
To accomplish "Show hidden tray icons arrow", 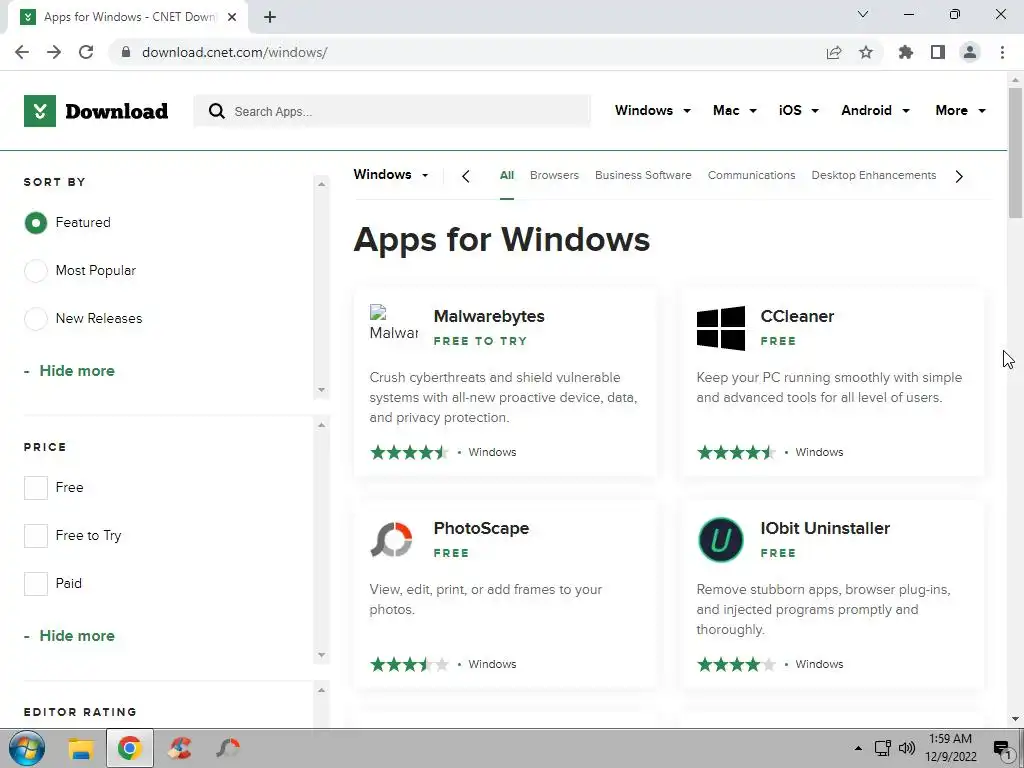I will point(858,748).
